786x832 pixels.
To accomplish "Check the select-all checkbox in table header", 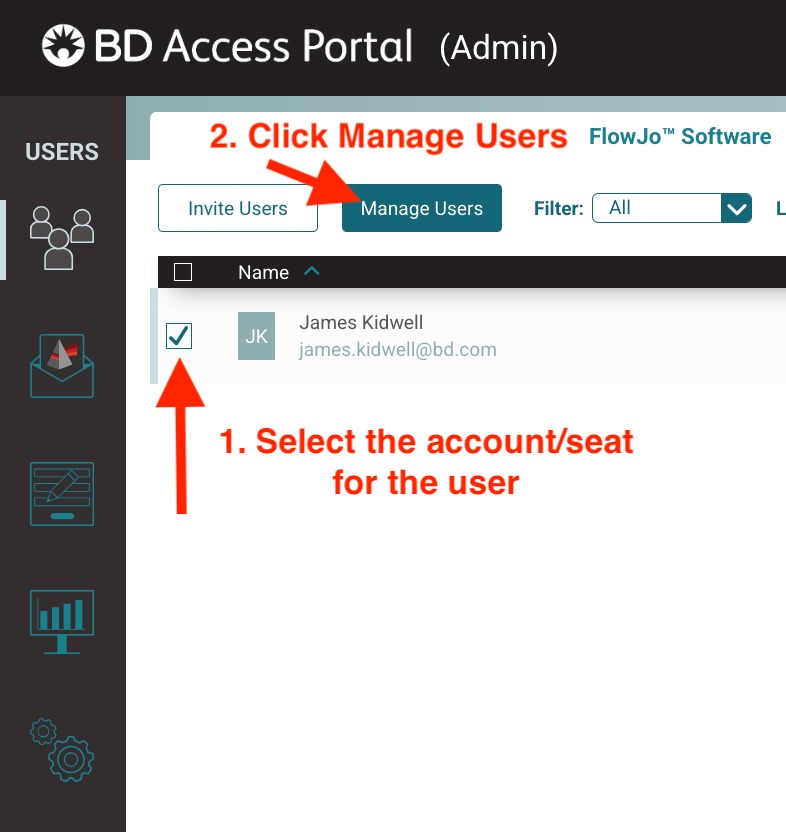I will click(x=183, y=272).
